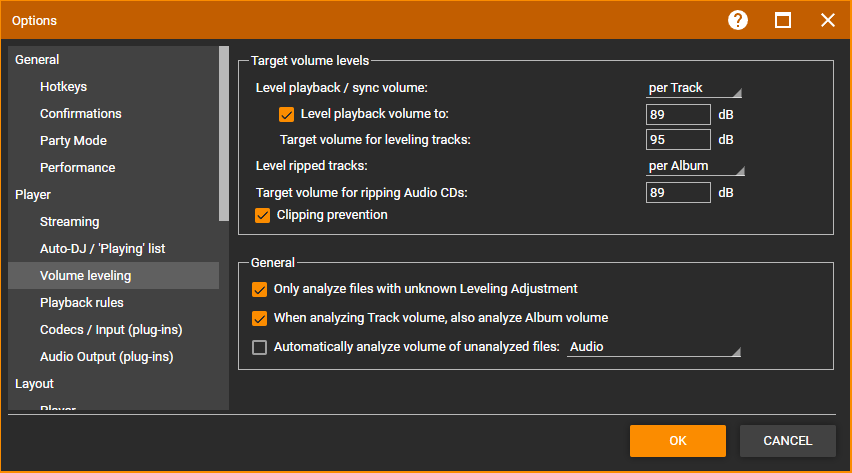852x473 pixels.
Task: Expand the 'Audio' file type dropdown
Action: coord(655,348)
